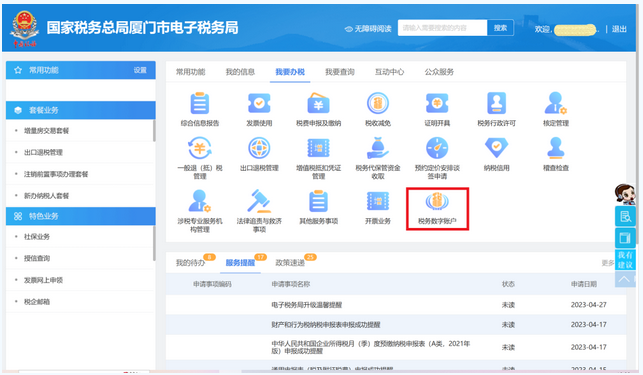643x375 pixels.
Task: Click the customer service avatar icon
Action: pyautogui.click(x=625, y=194)
